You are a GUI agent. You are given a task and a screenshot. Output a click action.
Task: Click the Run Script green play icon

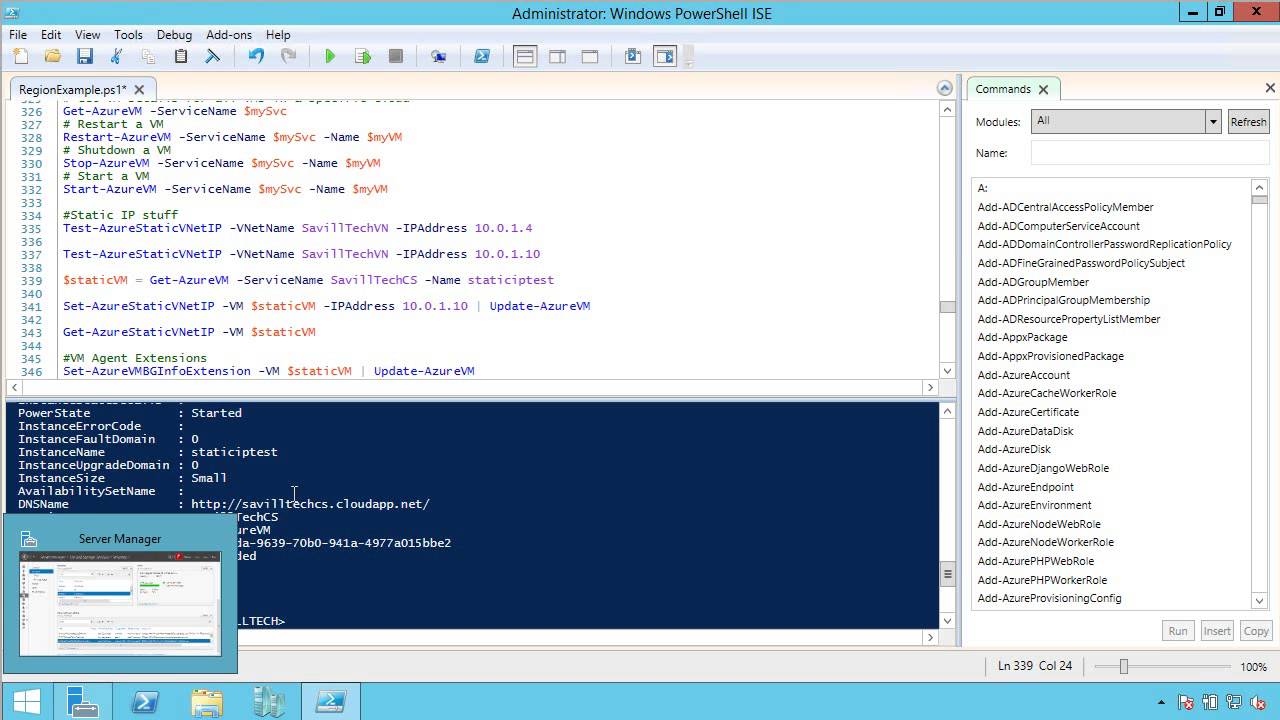(x=330, y=57)
